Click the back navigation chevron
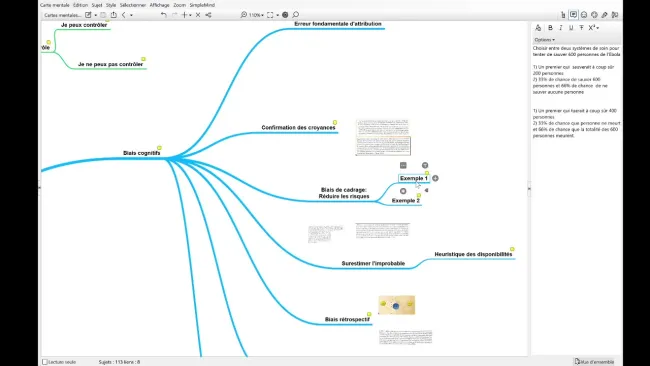The image size is (650, 366). [124, 15]
